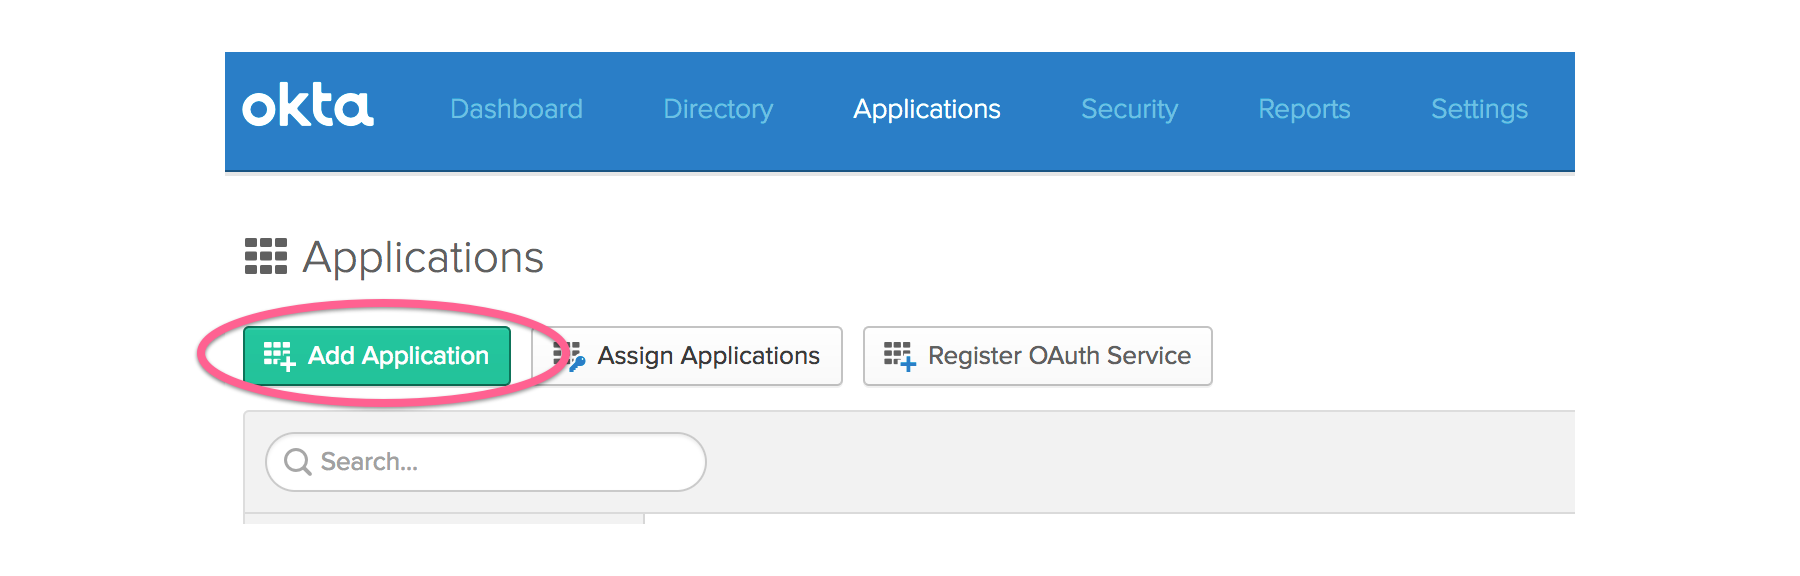Image resolution: width=1800 pixels, height=576 pixels.
Task: Select the Applications navigation item
Action: [x=926, y=109]
